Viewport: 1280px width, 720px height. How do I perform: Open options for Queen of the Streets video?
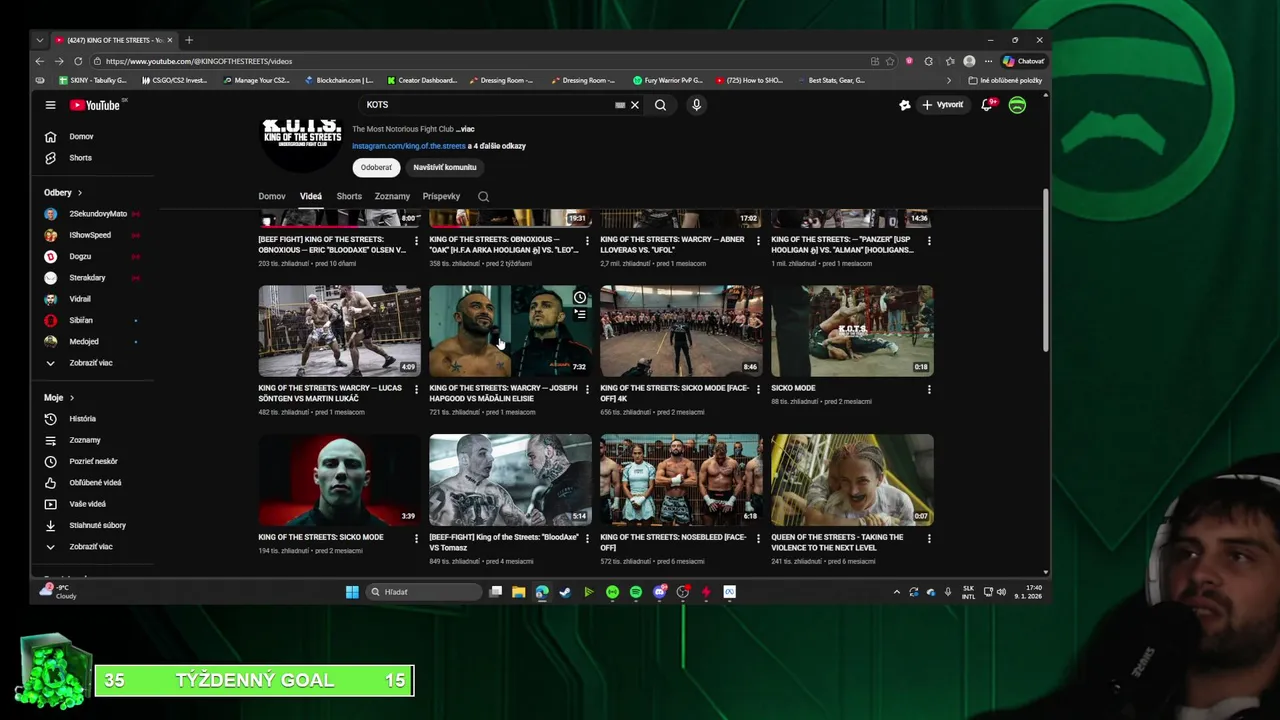pyautogui.click(x=929, y=538)
